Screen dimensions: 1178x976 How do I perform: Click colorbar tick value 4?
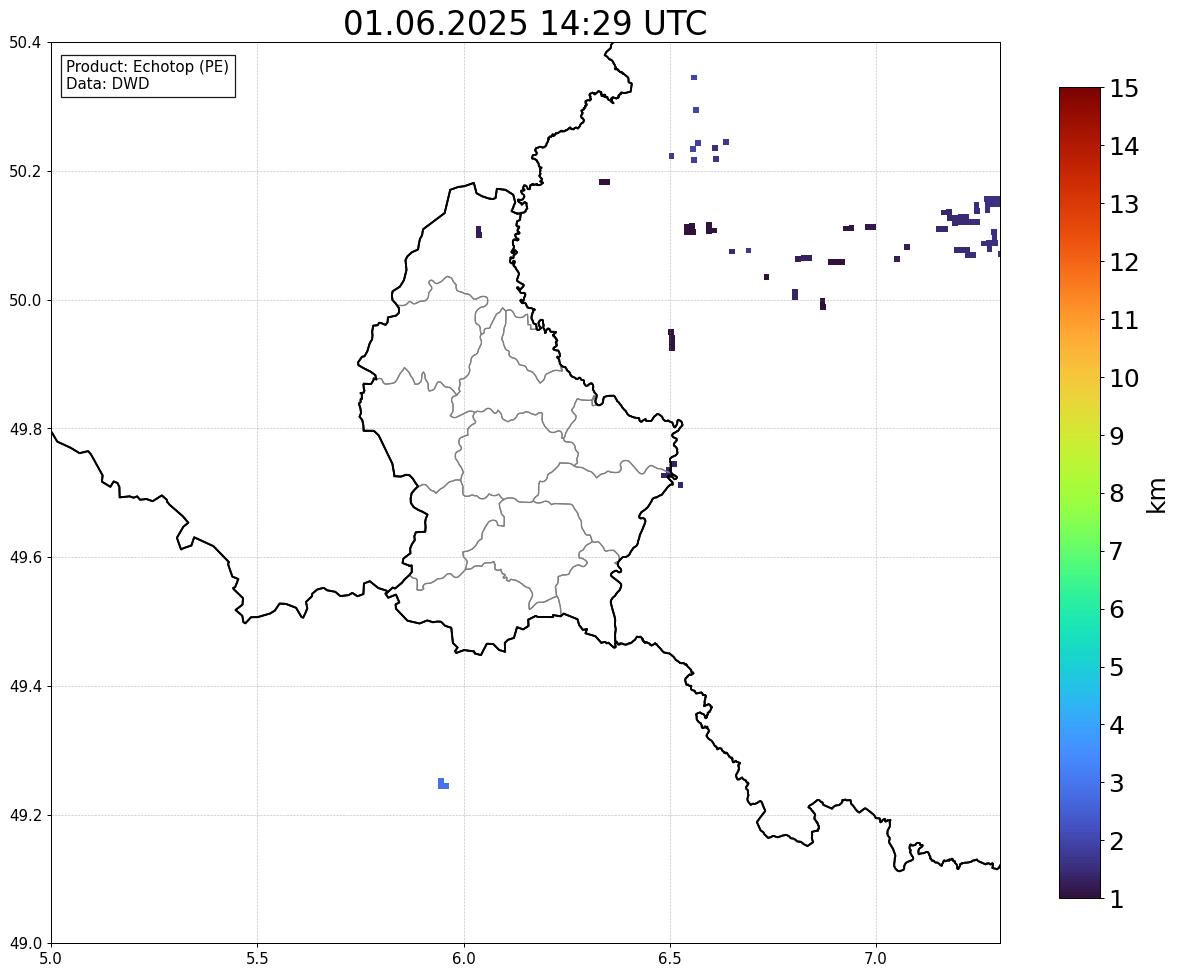1116,725
